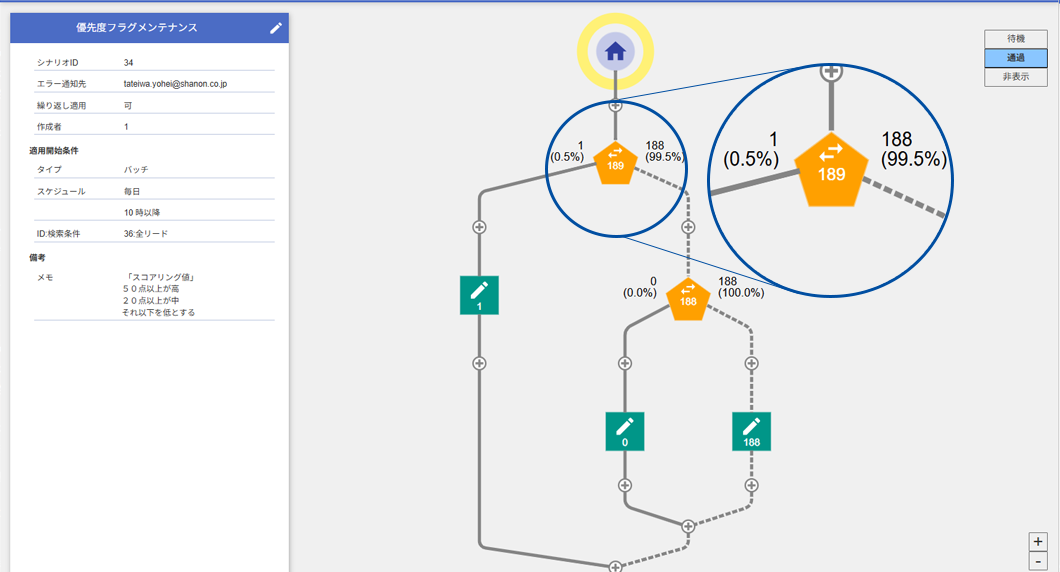1060x572 pixels.
Task: Click plus connector below green node 0
Action: click(x=625, y=485)
